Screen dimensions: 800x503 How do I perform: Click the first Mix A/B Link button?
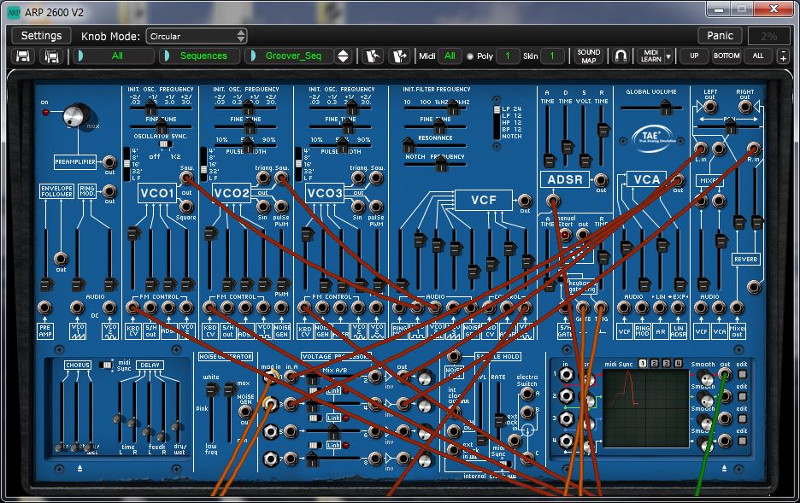333,391
